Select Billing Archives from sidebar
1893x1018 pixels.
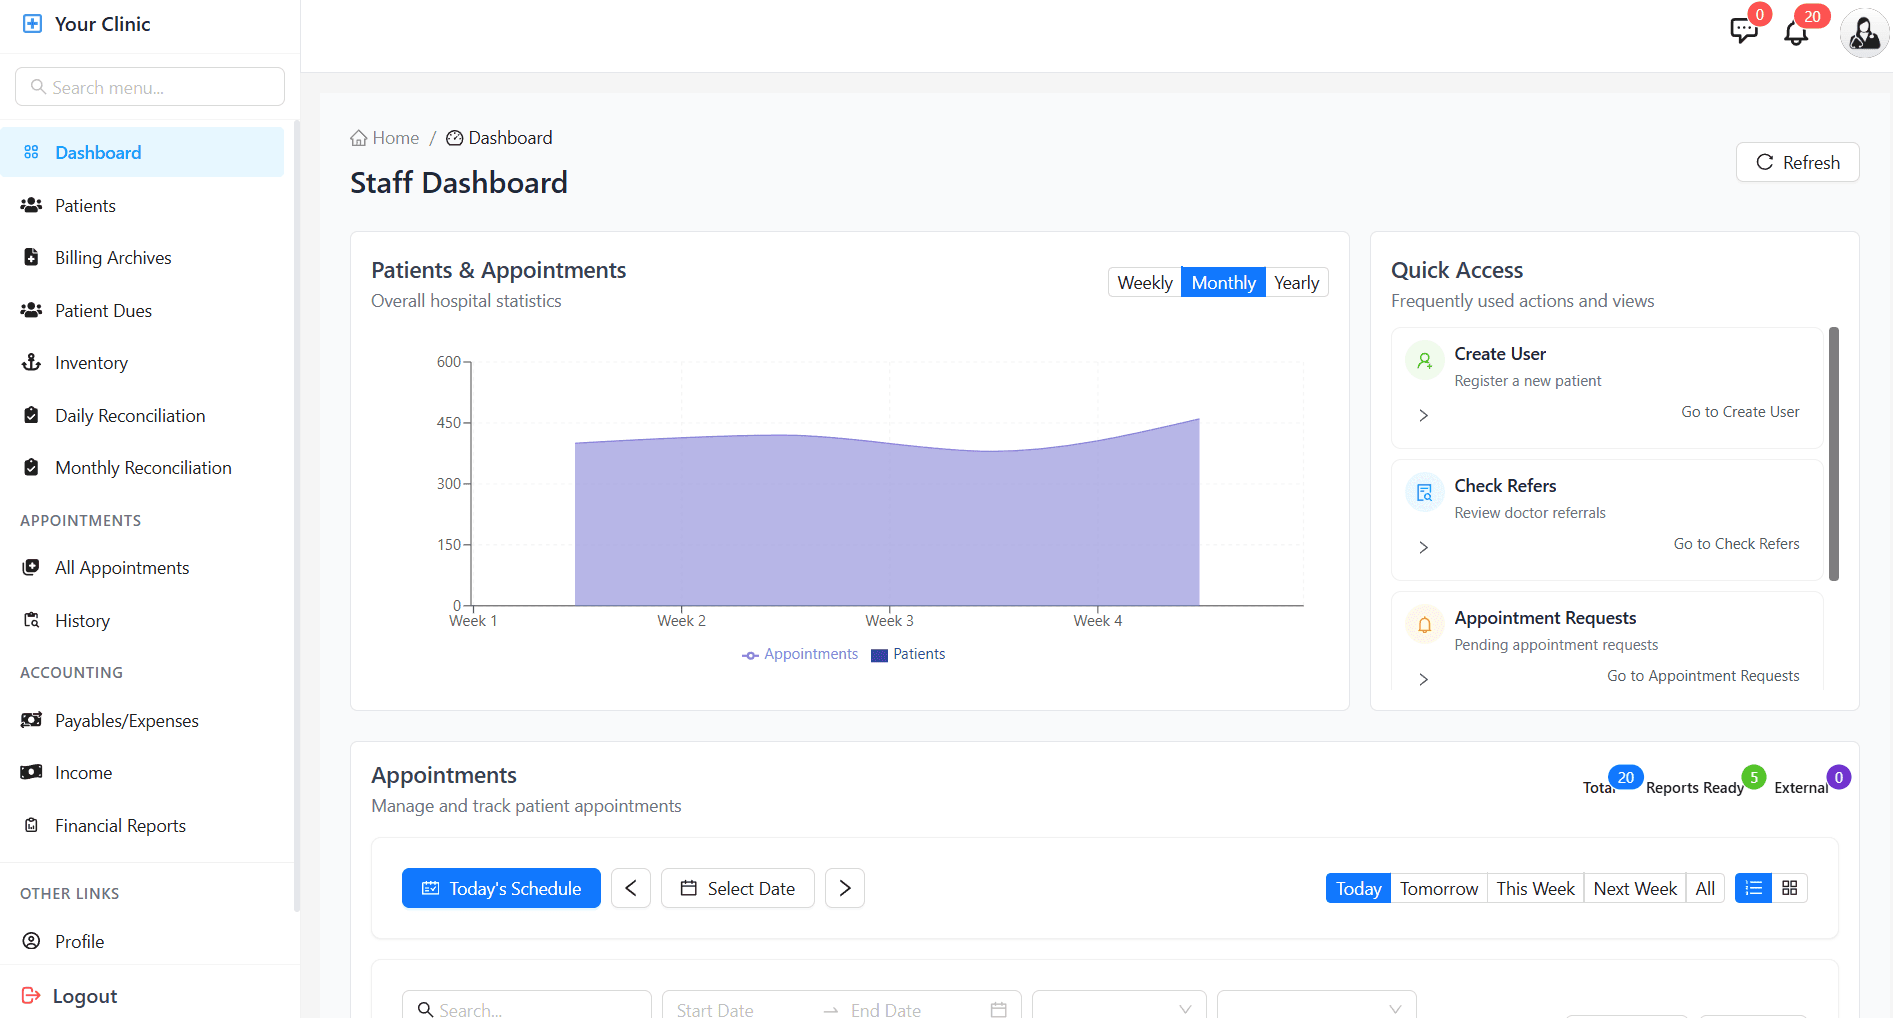[x=113, y=257]
